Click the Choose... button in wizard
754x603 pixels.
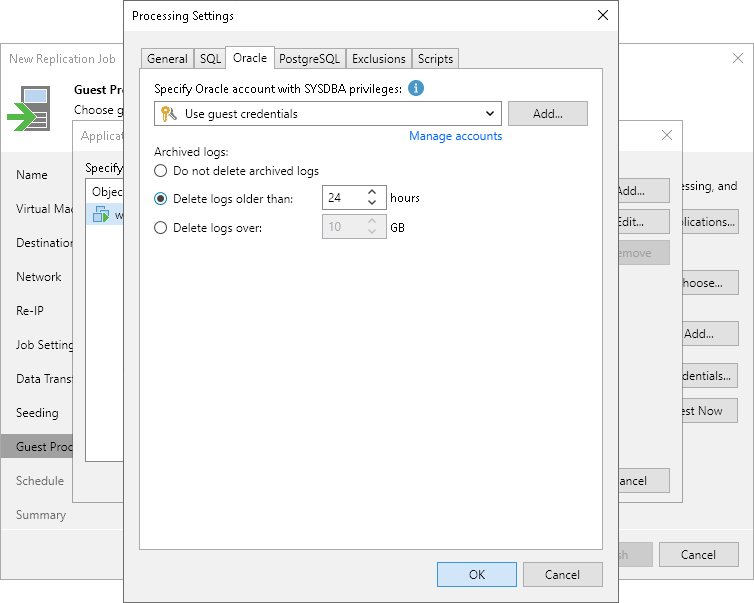tap(710, 283)
